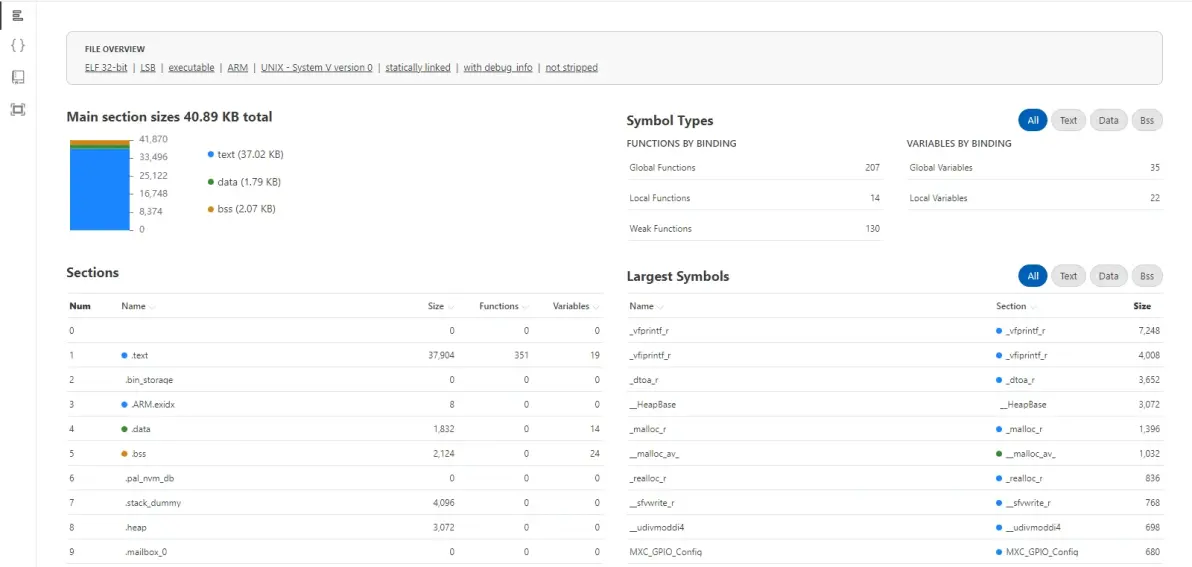Image resolution: width=1192 pixels, height=567 pixels.
Task: Toggle Largest Symbols filter to Data
Action: click(1108, 276)
